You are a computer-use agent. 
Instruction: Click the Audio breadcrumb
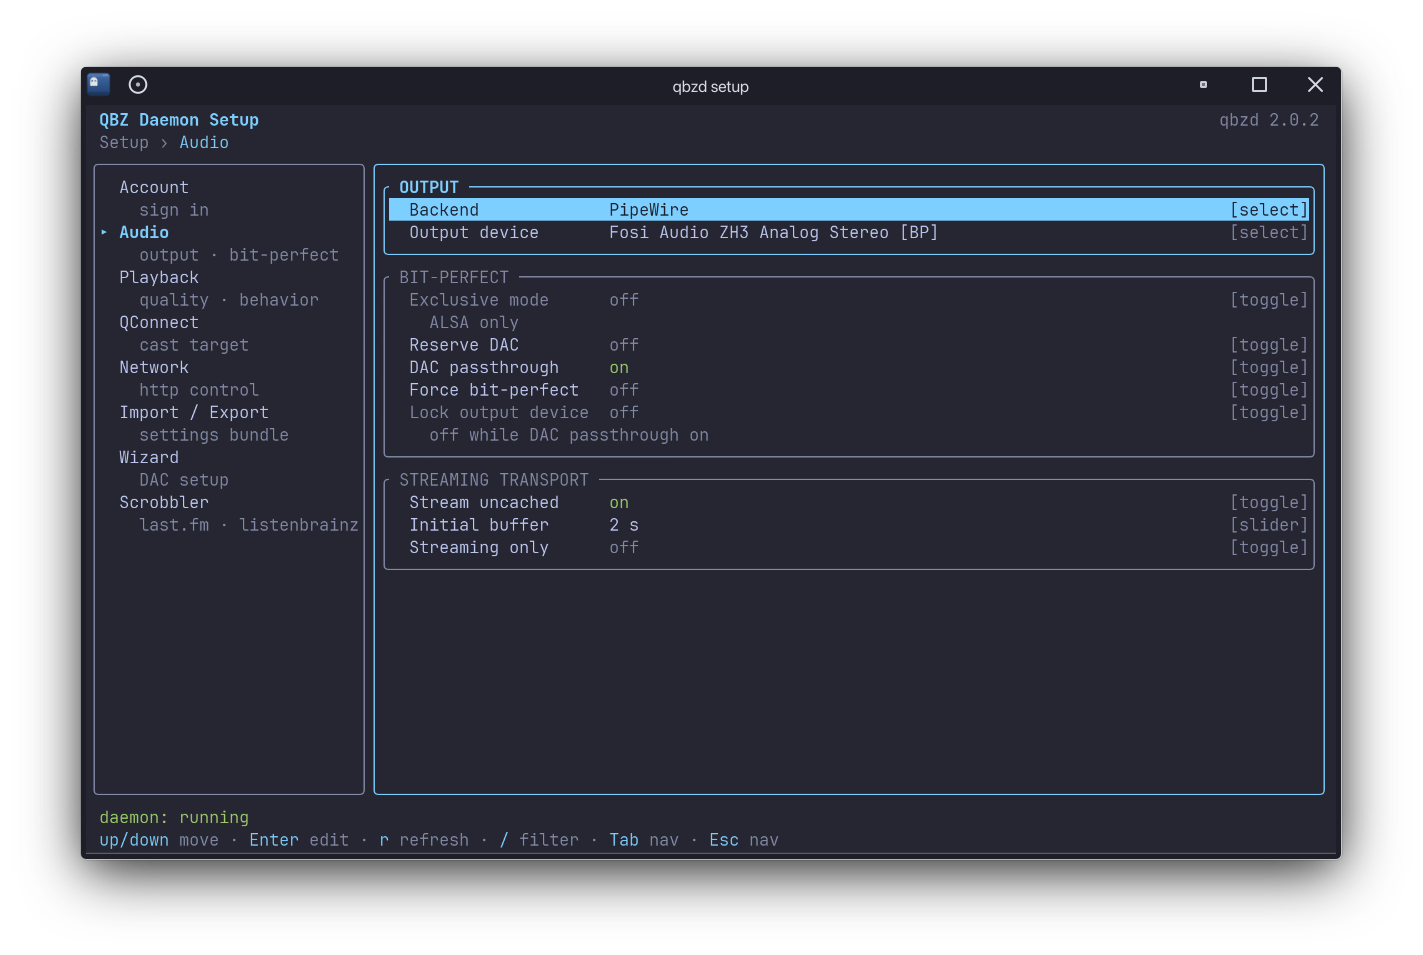[x=204, y=143]
